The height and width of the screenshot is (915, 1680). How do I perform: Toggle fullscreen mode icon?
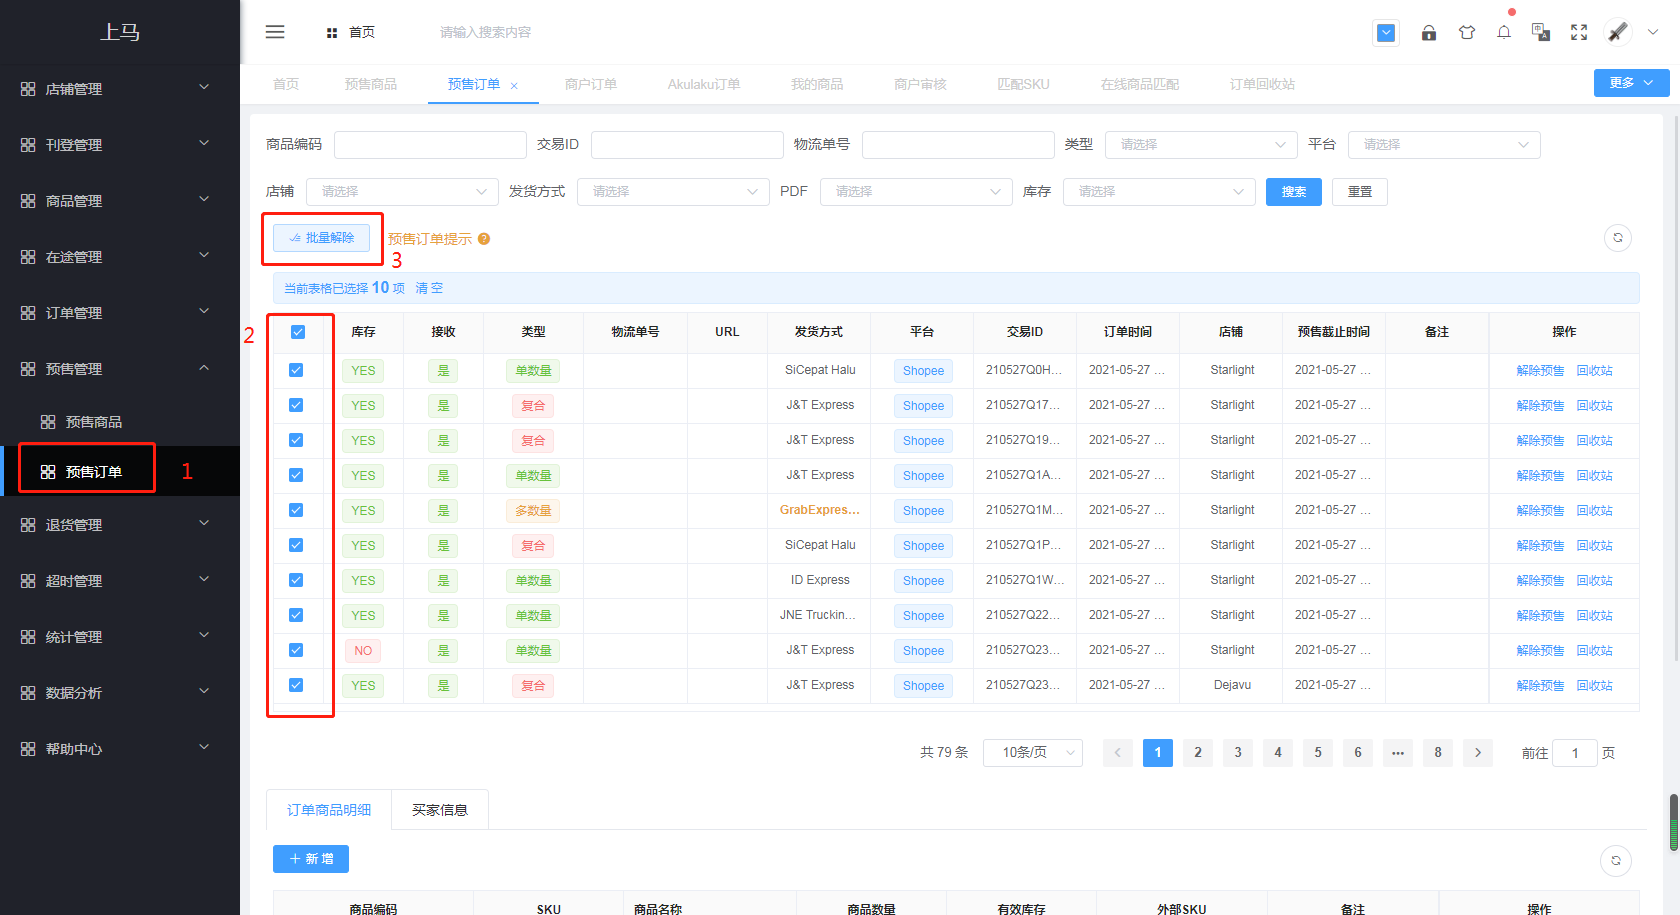click(1579, 33)
